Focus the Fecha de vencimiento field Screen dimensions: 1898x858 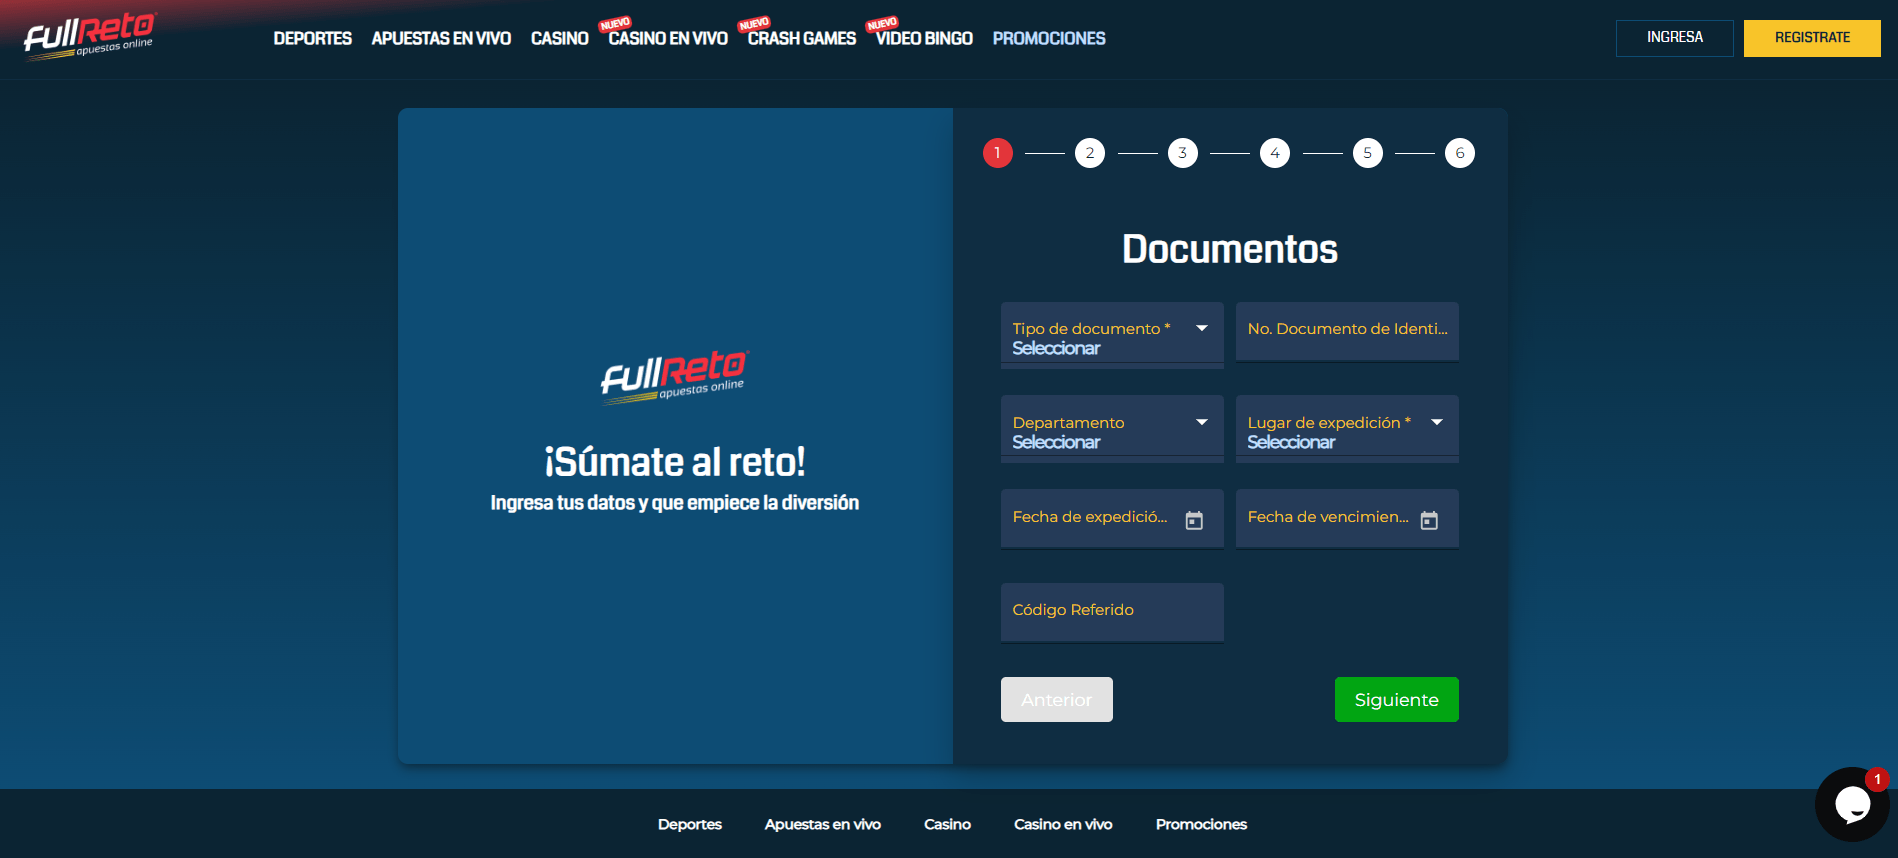pyautogui.click(x=1347, y=518)
